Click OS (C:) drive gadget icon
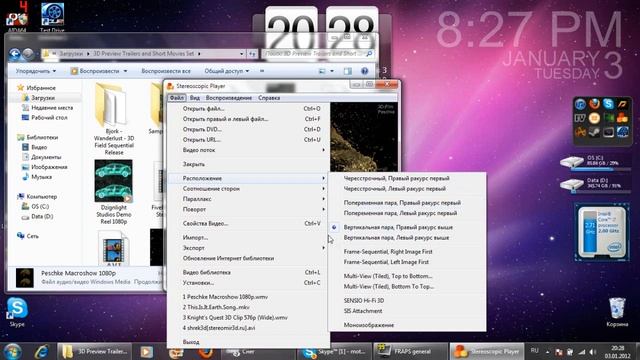 click(x=571, y=162)
